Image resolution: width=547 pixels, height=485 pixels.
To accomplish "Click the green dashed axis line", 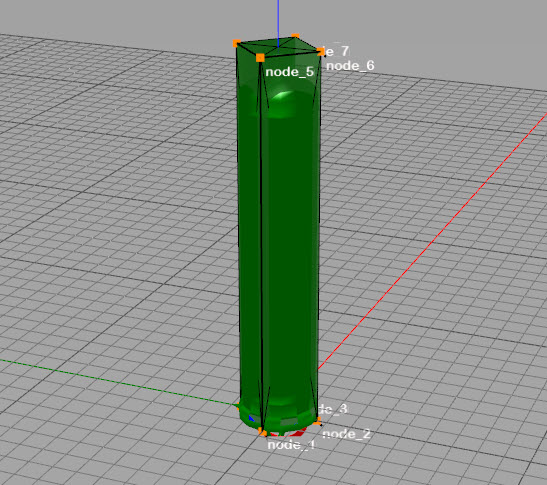I will 119,382.
